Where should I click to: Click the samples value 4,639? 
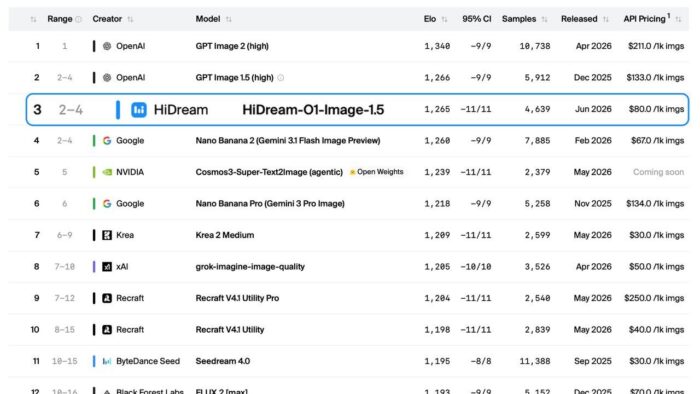click(x=538, y=109)
